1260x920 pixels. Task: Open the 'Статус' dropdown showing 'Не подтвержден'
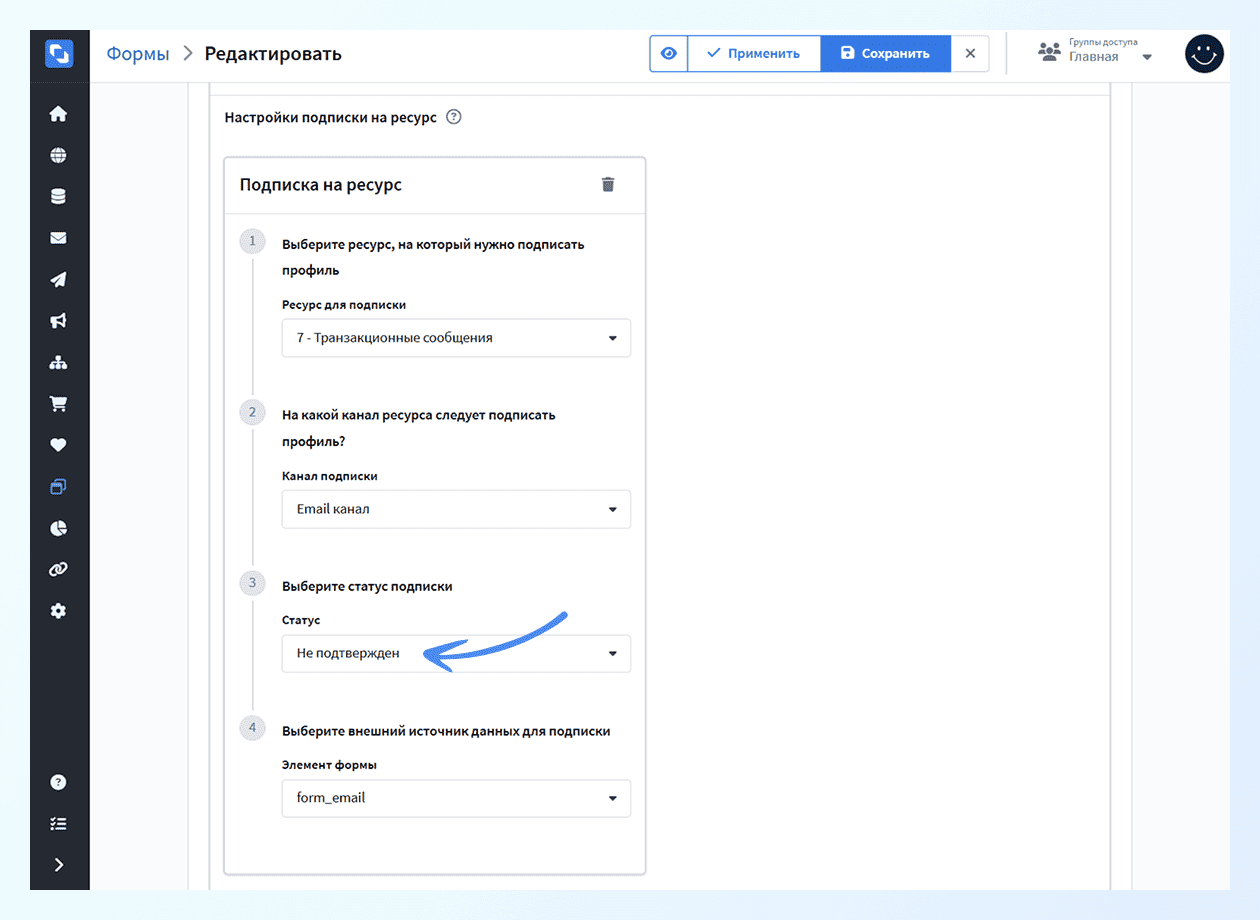[456, 654]
